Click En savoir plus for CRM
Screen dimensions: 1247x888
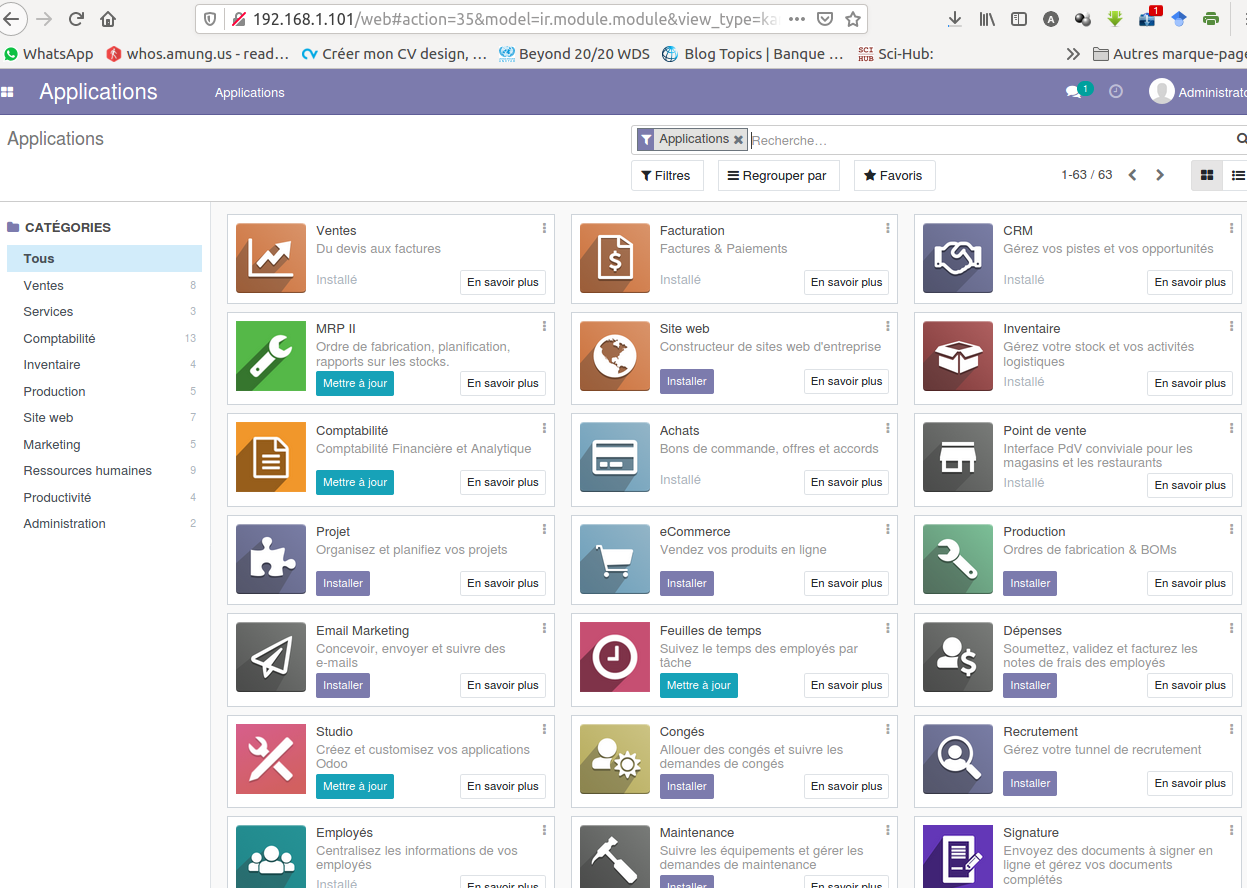[x=1190, y=282]
